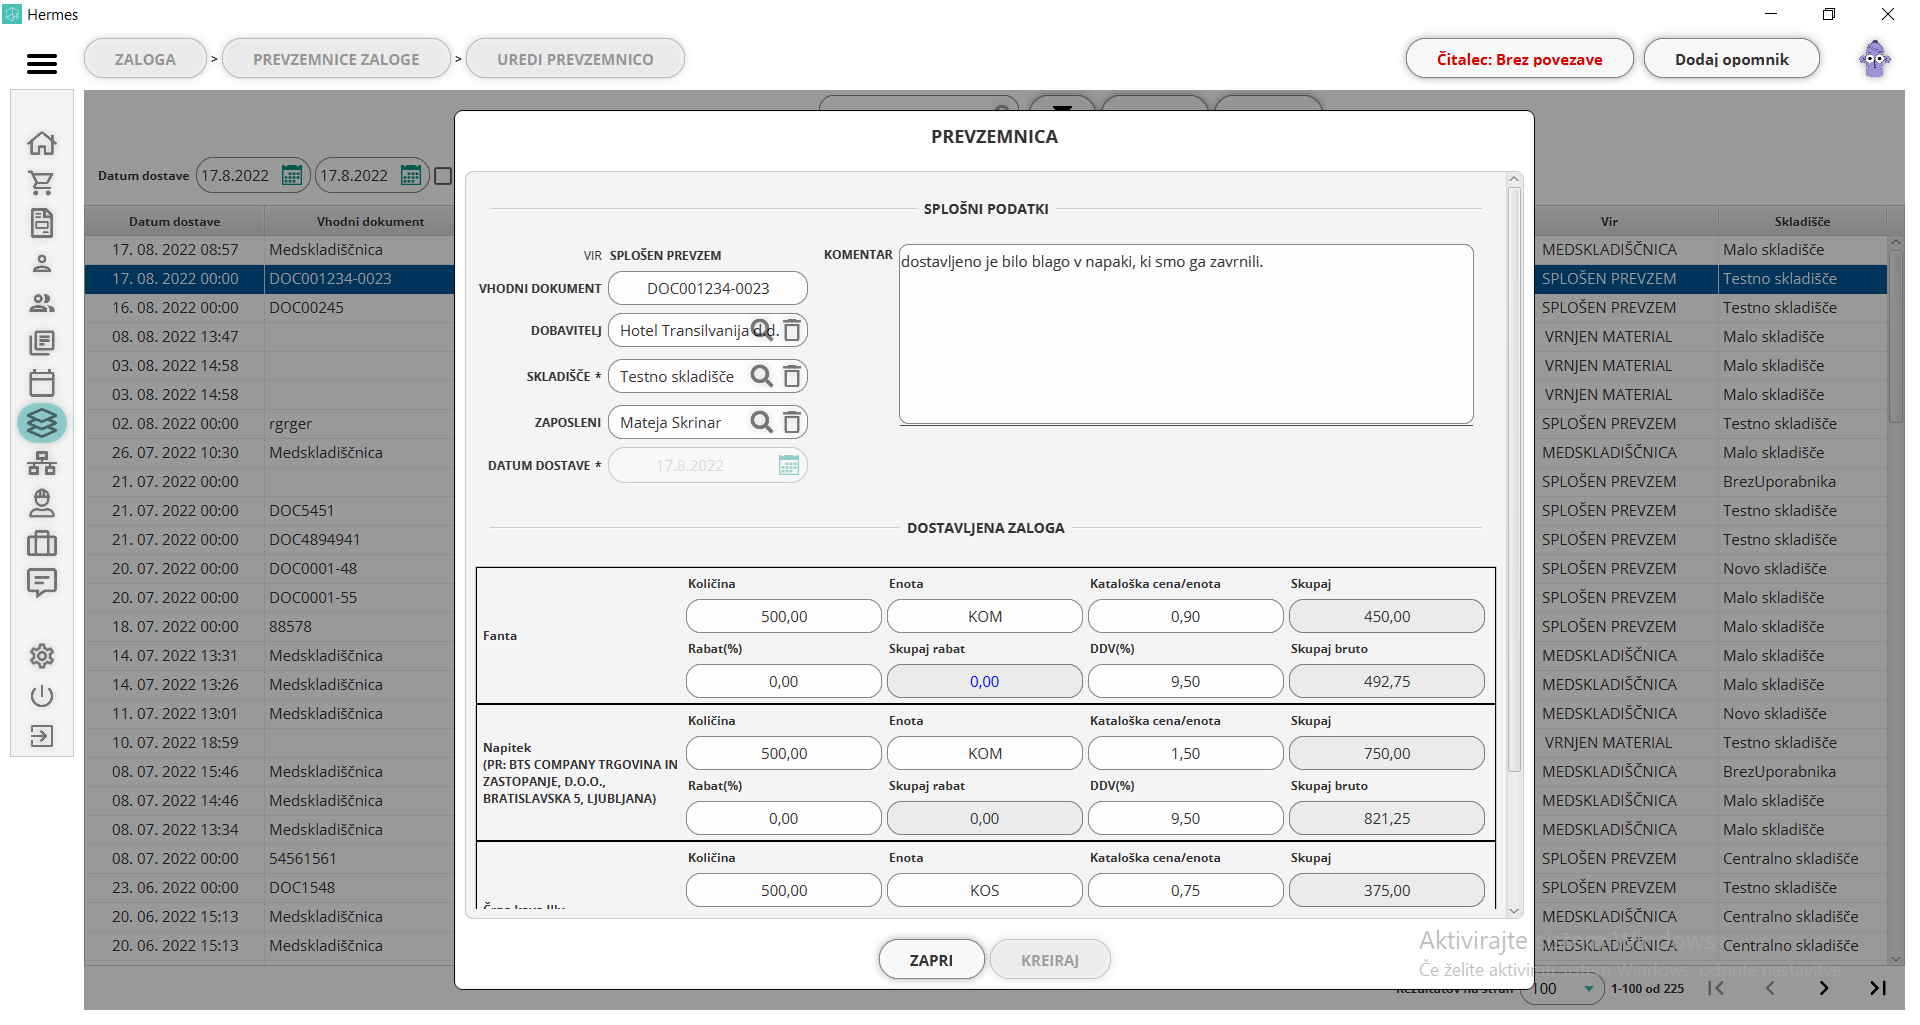This screenshot has height=1025, width=1920.
Task: Clear the Skladišče field with trash icon
Action: coord(792,376)
